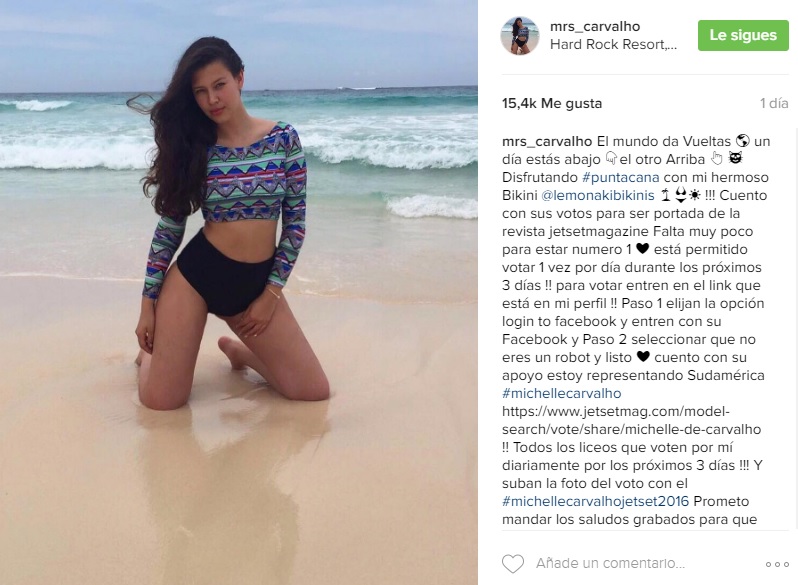
Task: Open the #michellecarvalho hashtag
Action: [x=561, y=393]
